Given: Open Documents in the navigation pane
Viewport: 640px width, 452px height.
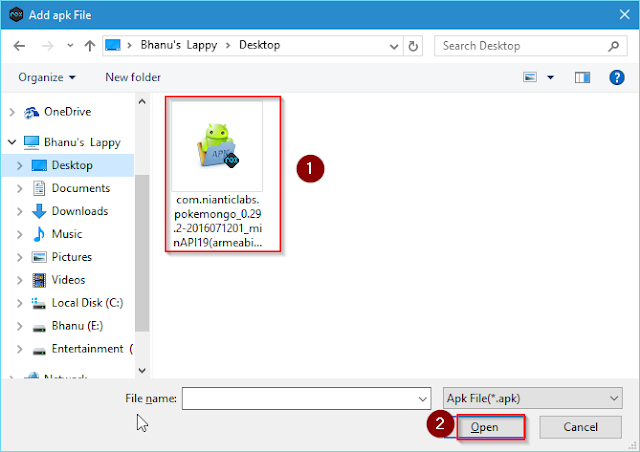Looking at the screenshot, I should [x=81, y=188].
